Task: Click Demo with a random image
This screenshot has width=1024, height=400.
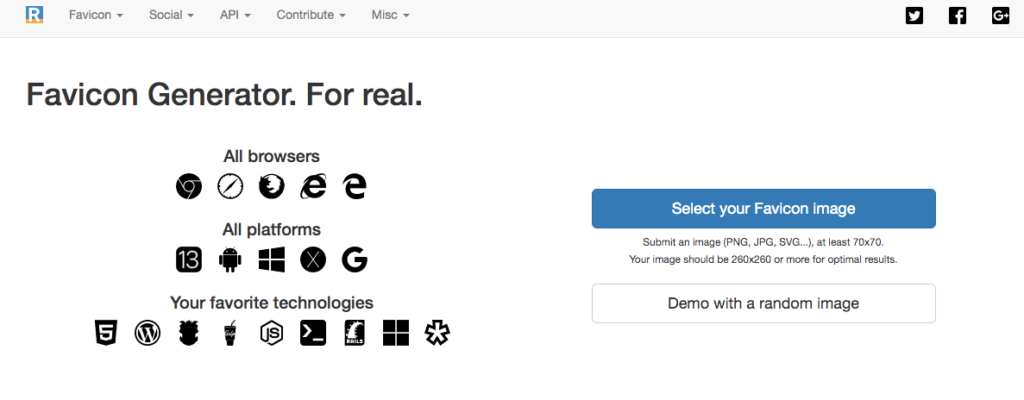Action: (x=763, y=303)
